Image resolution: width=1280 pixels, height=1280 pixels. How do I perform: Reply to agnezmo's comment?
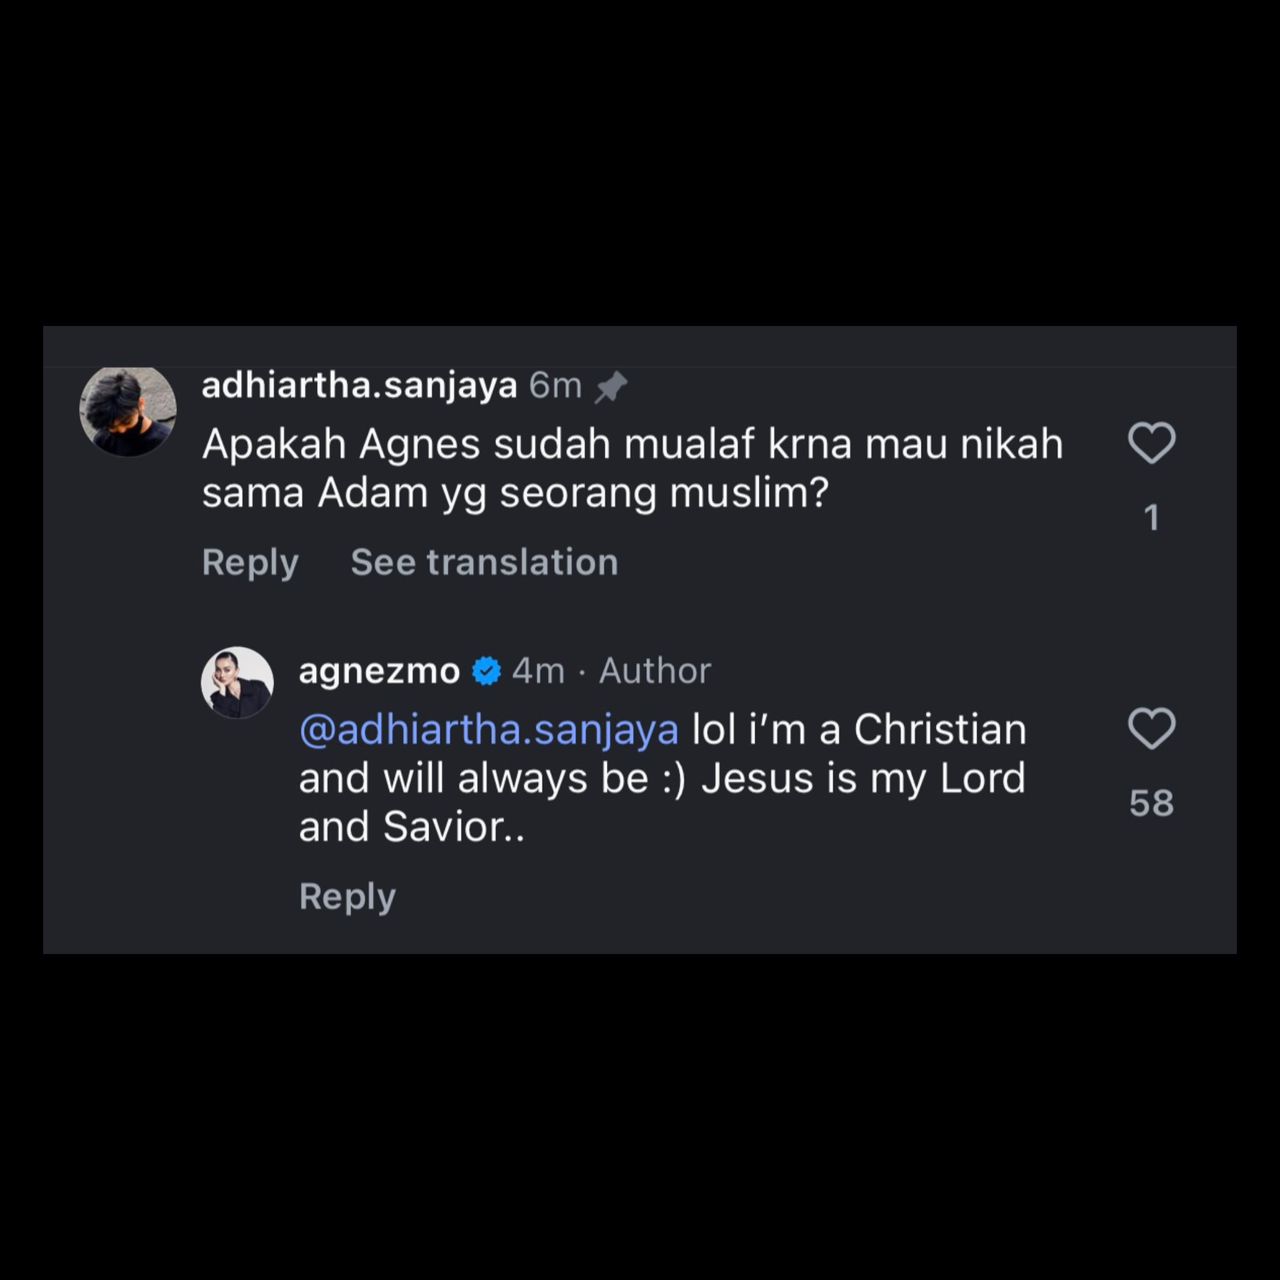[347, 896]
